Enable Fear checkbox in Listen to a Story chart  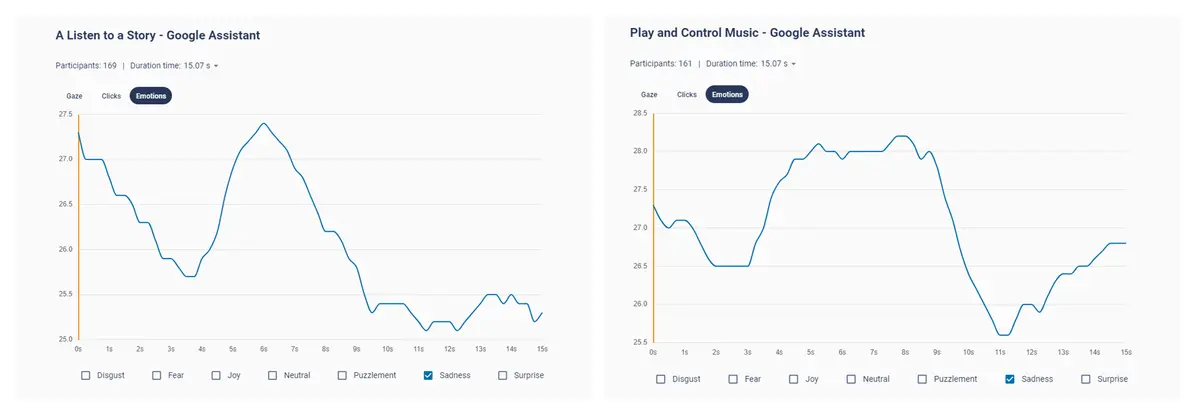(x=157, y=375)
